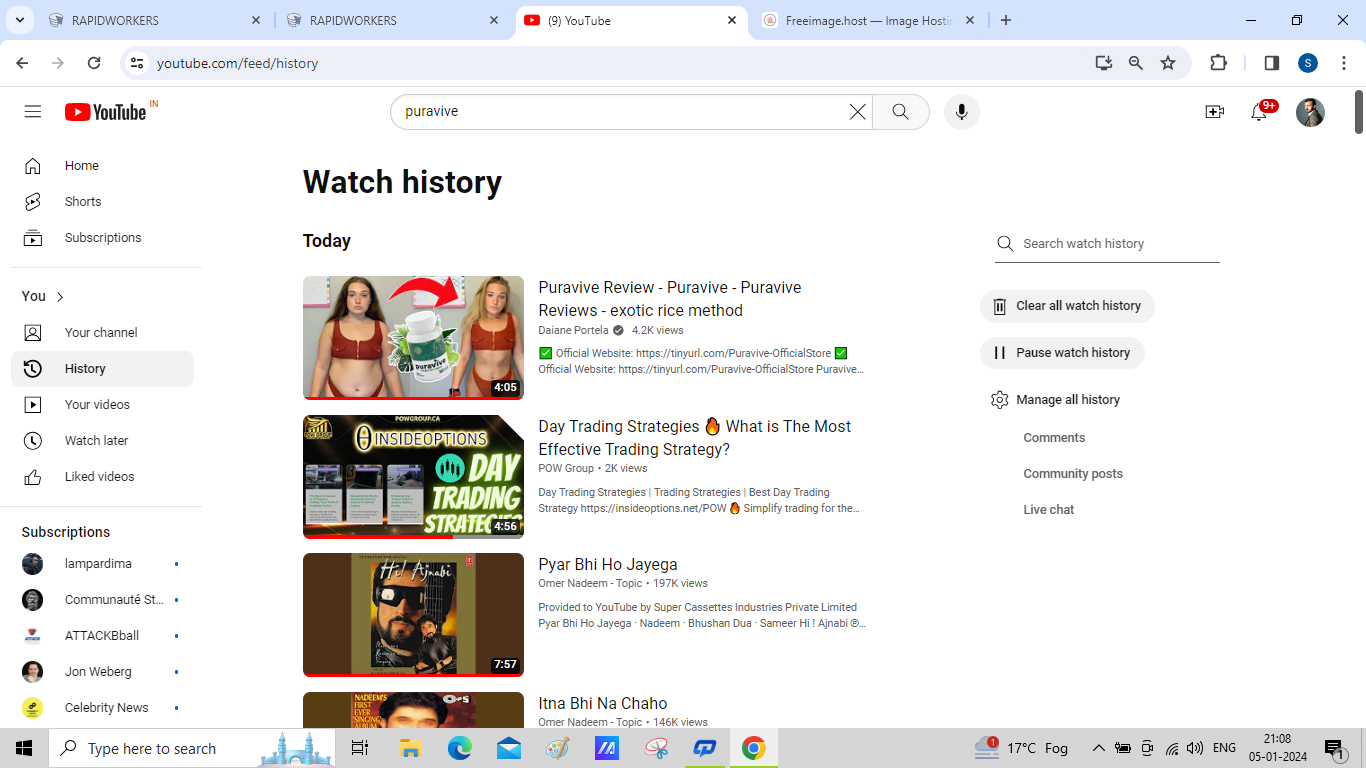Open Your videos
The height and width of the screenshot is (768, 1366).
pyautogui.click(x=102, y=405)
